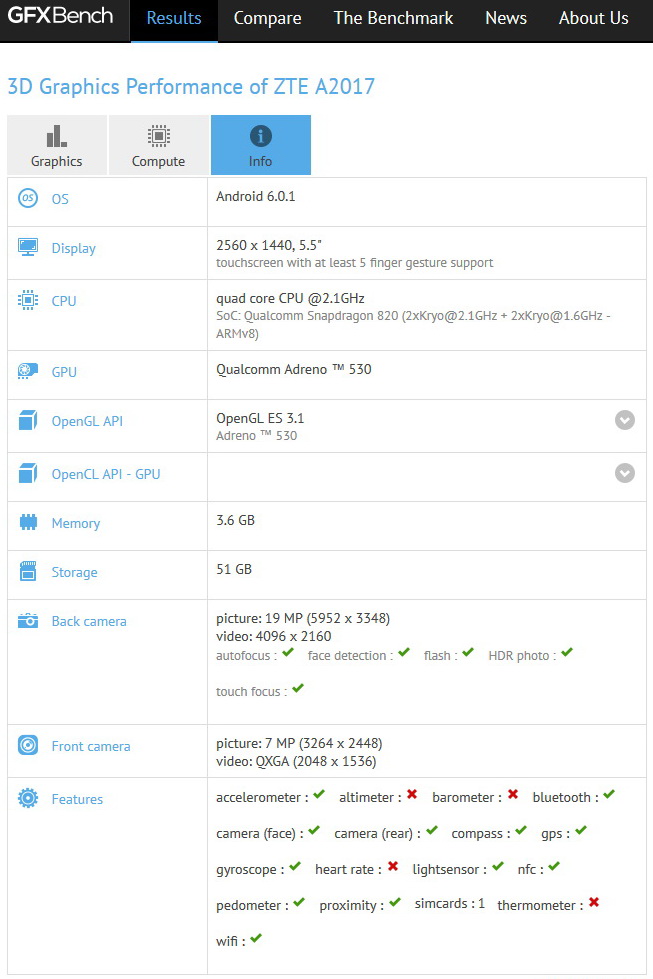Click the red cross next to altimeter
This screenshot has height=979, width=653.
click(412, 795)
